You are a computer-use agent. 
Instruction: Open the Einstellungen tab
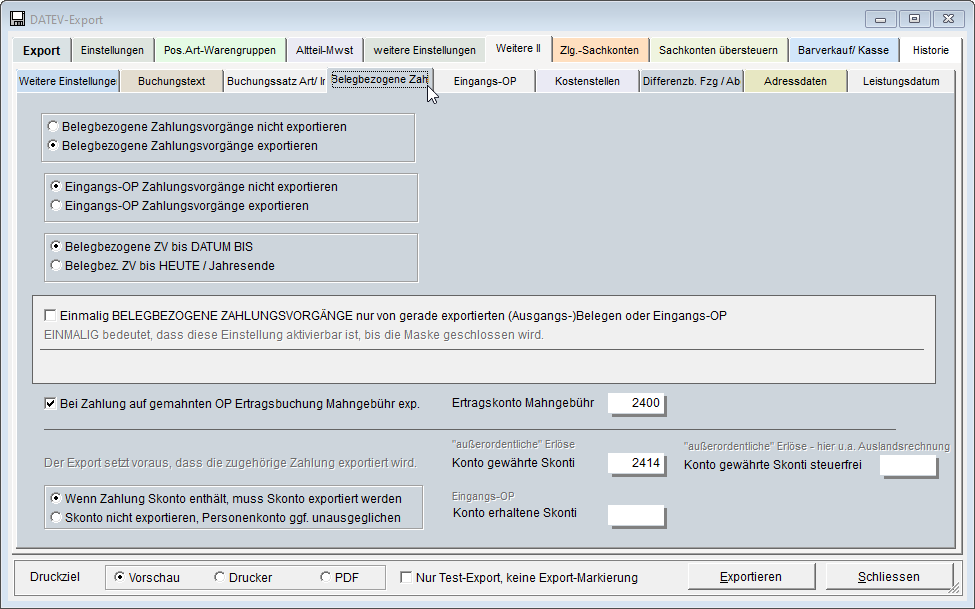[x=112, y=50]
